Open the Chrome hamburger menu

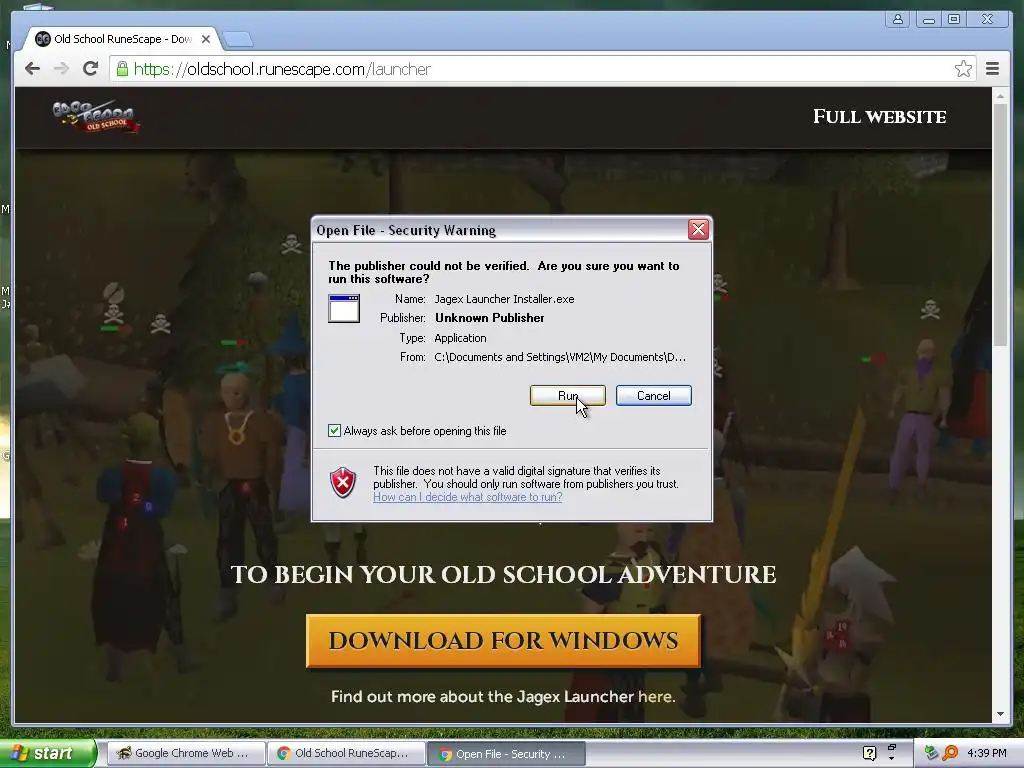click(992, 69)
